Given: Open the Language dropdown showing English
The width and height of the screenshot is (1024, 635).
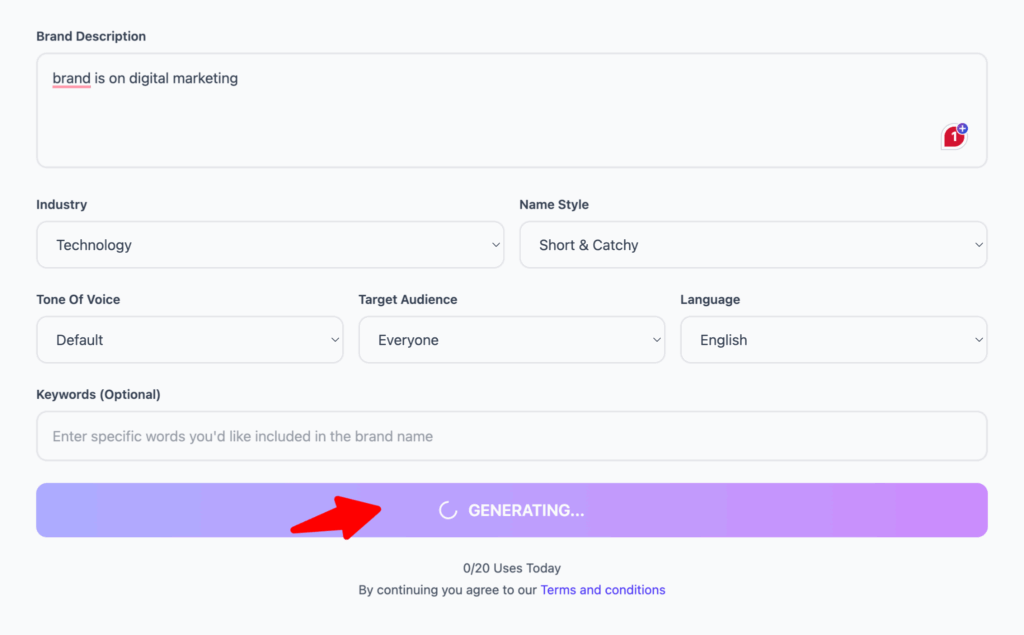Looking at the screenshot, I should click(x=832, y=340).
